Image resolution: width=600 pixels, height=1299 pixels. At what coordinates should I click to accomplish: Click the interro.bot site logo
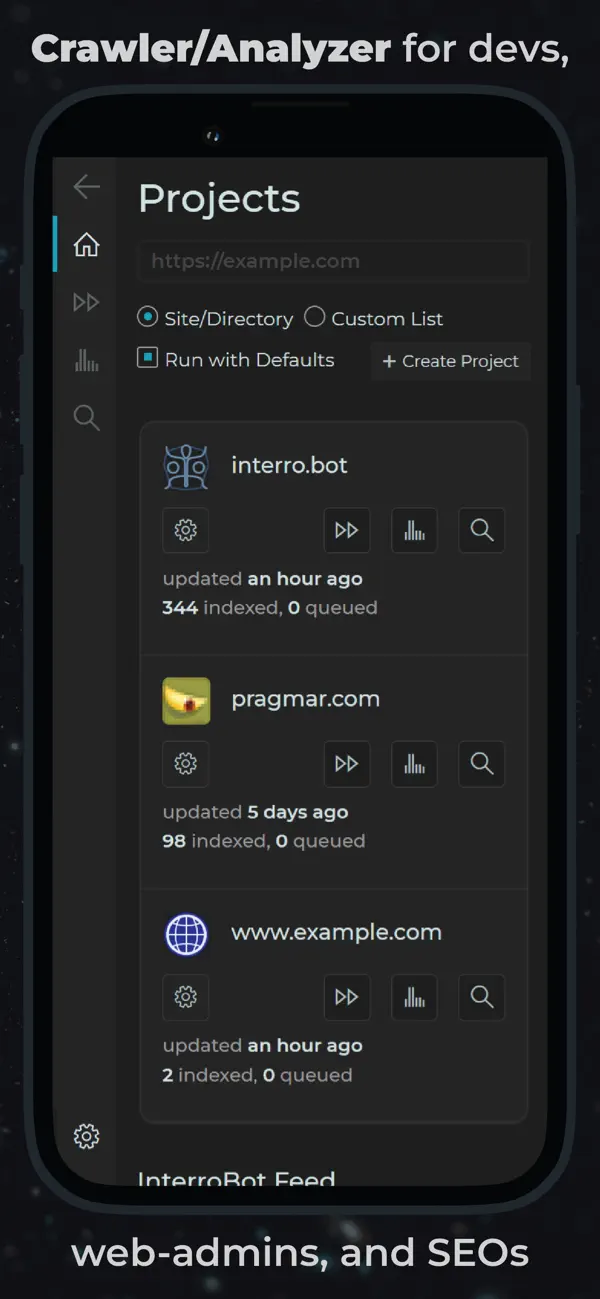(x=186, y=467)
